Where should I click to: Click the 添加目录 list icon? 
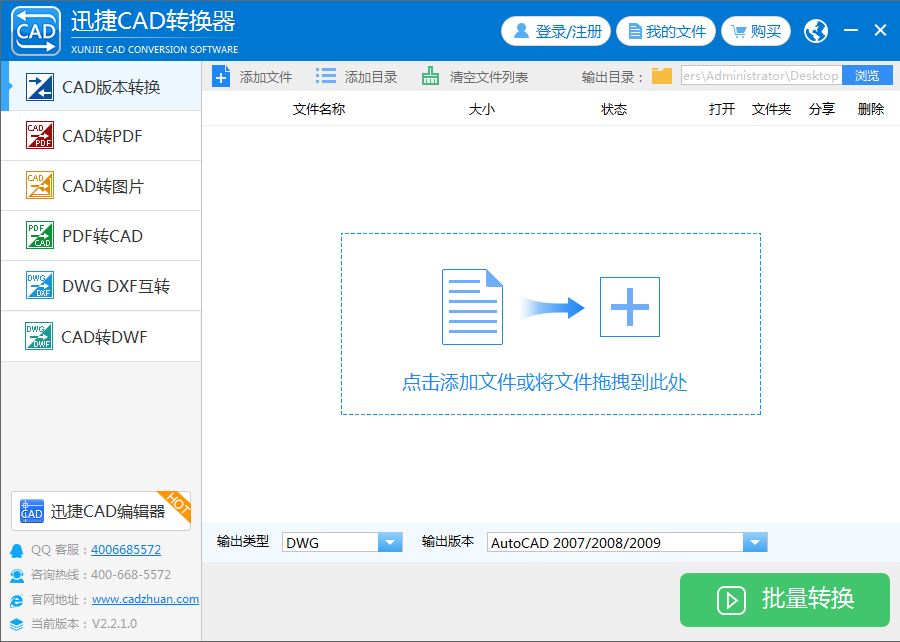[326, 76]
